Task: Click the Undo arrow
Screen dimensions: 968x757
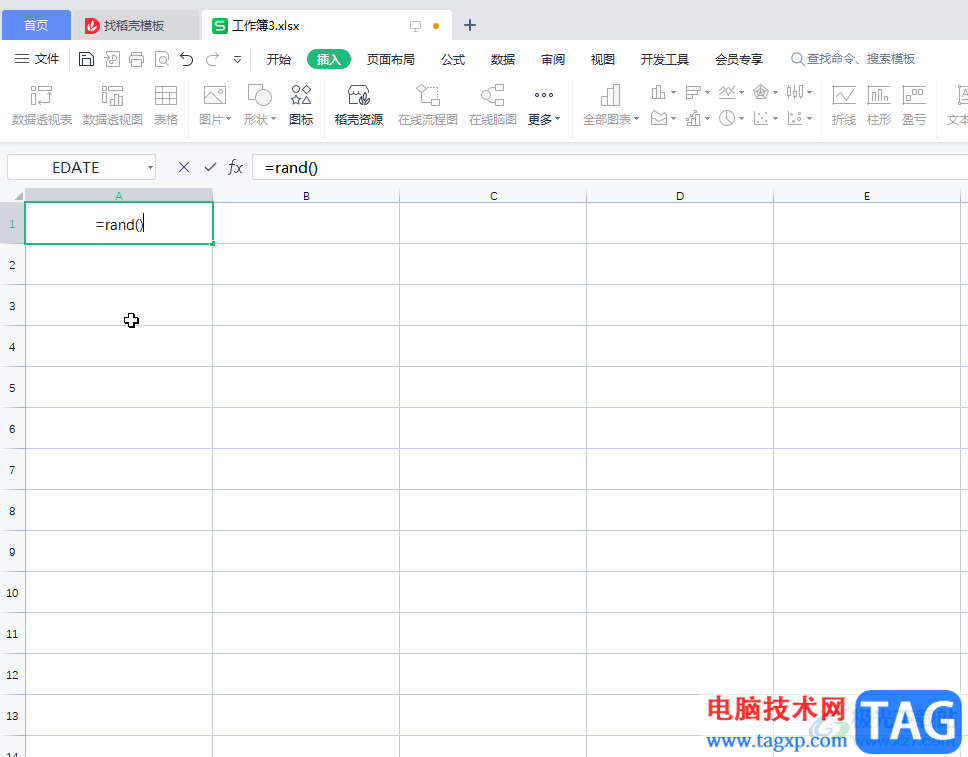Action: pyautogui.click(x=187, y=59)
